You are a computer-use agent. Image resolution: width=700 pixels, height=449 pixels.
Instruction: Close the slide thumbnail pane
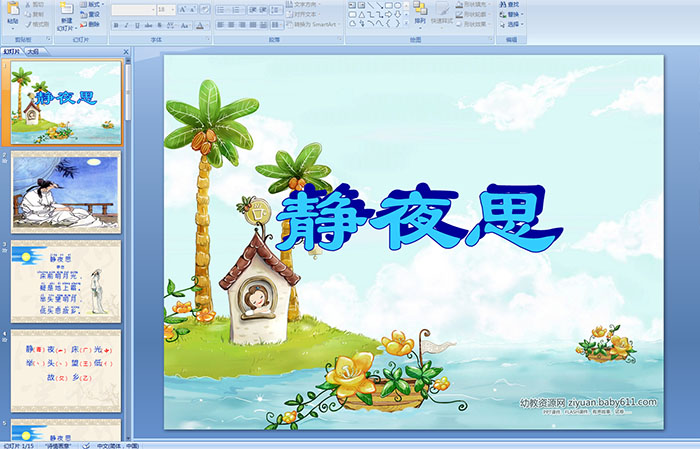(x=126, y=52)
